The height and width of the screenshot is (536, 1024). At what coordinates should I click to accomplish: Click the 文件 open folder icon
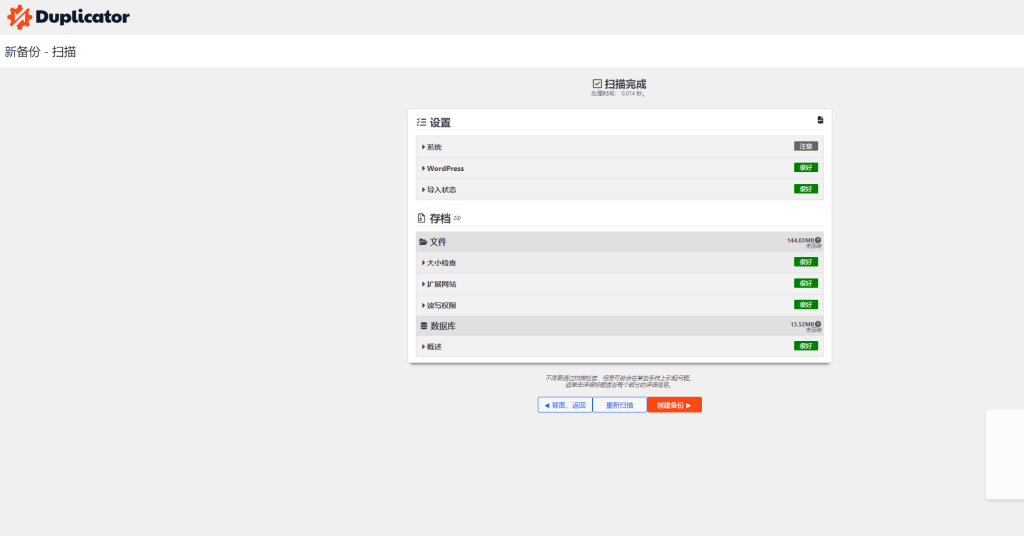point(423,242)
